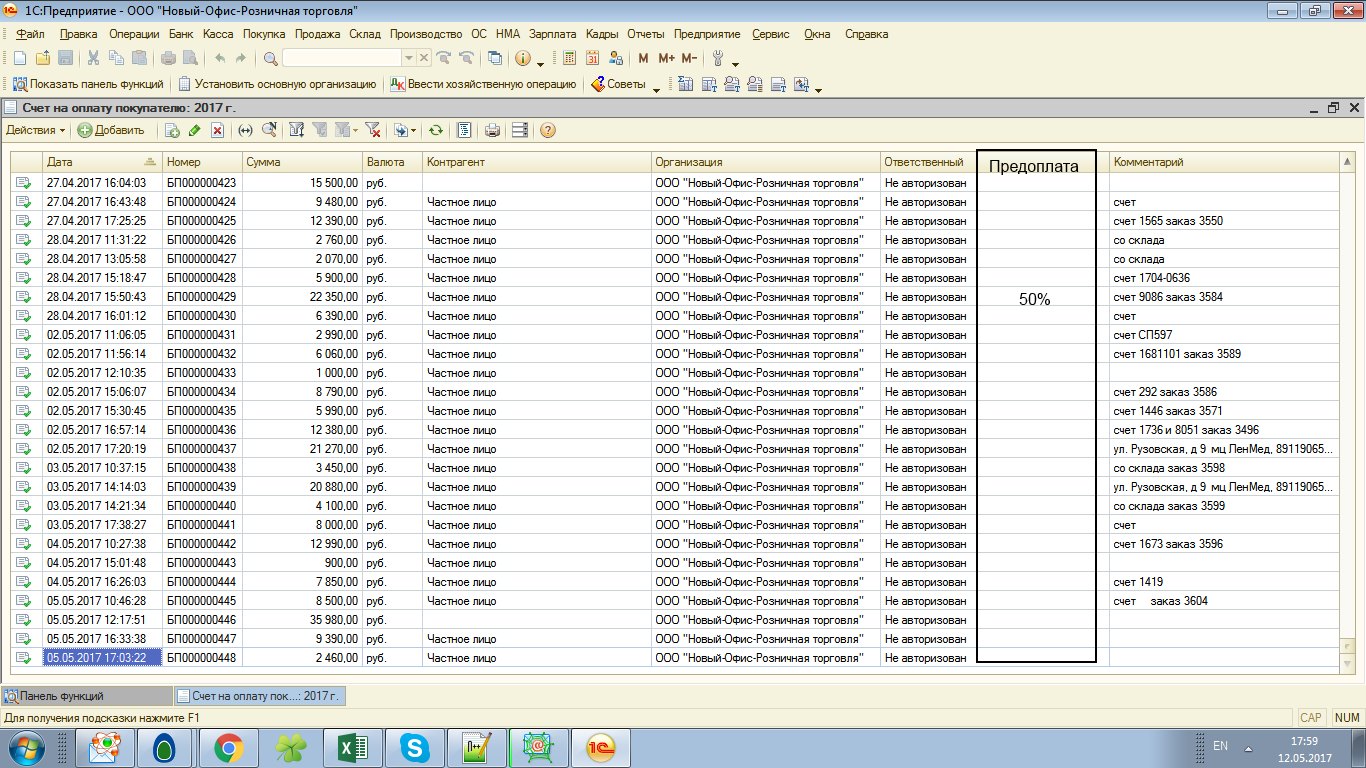1366x768 pixels.
Task: Click the print icon in list toolbar
Action: click(x=492, y=130)
